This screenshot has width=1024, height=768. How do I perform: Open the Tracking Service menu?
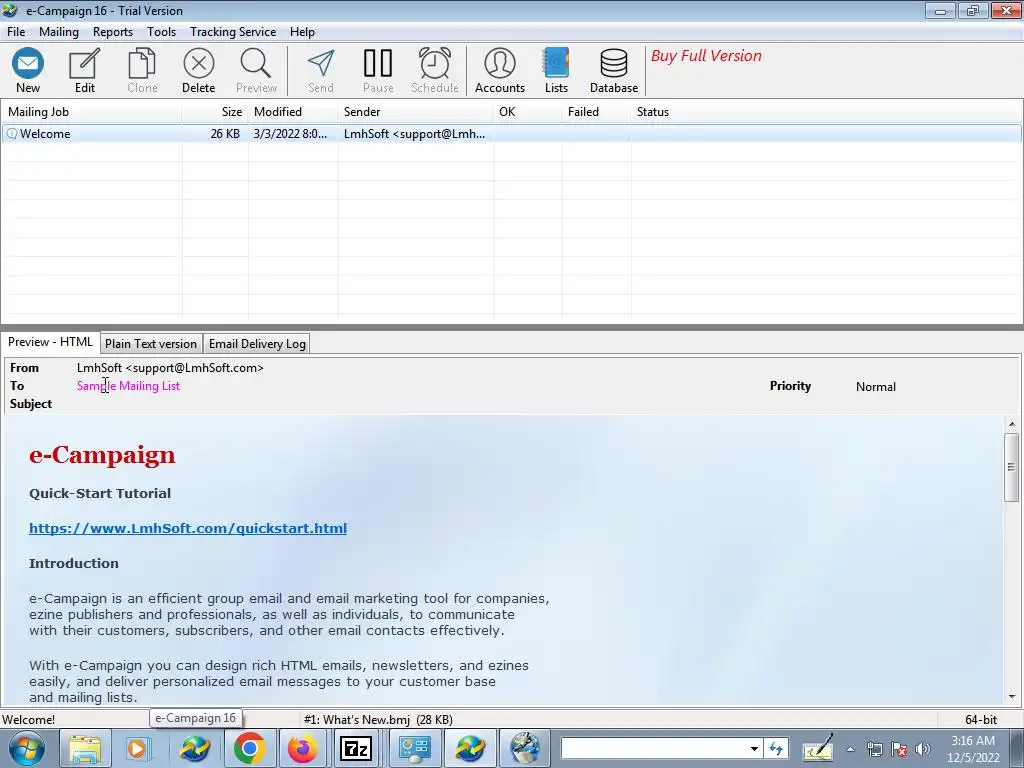tap(232, 31)
